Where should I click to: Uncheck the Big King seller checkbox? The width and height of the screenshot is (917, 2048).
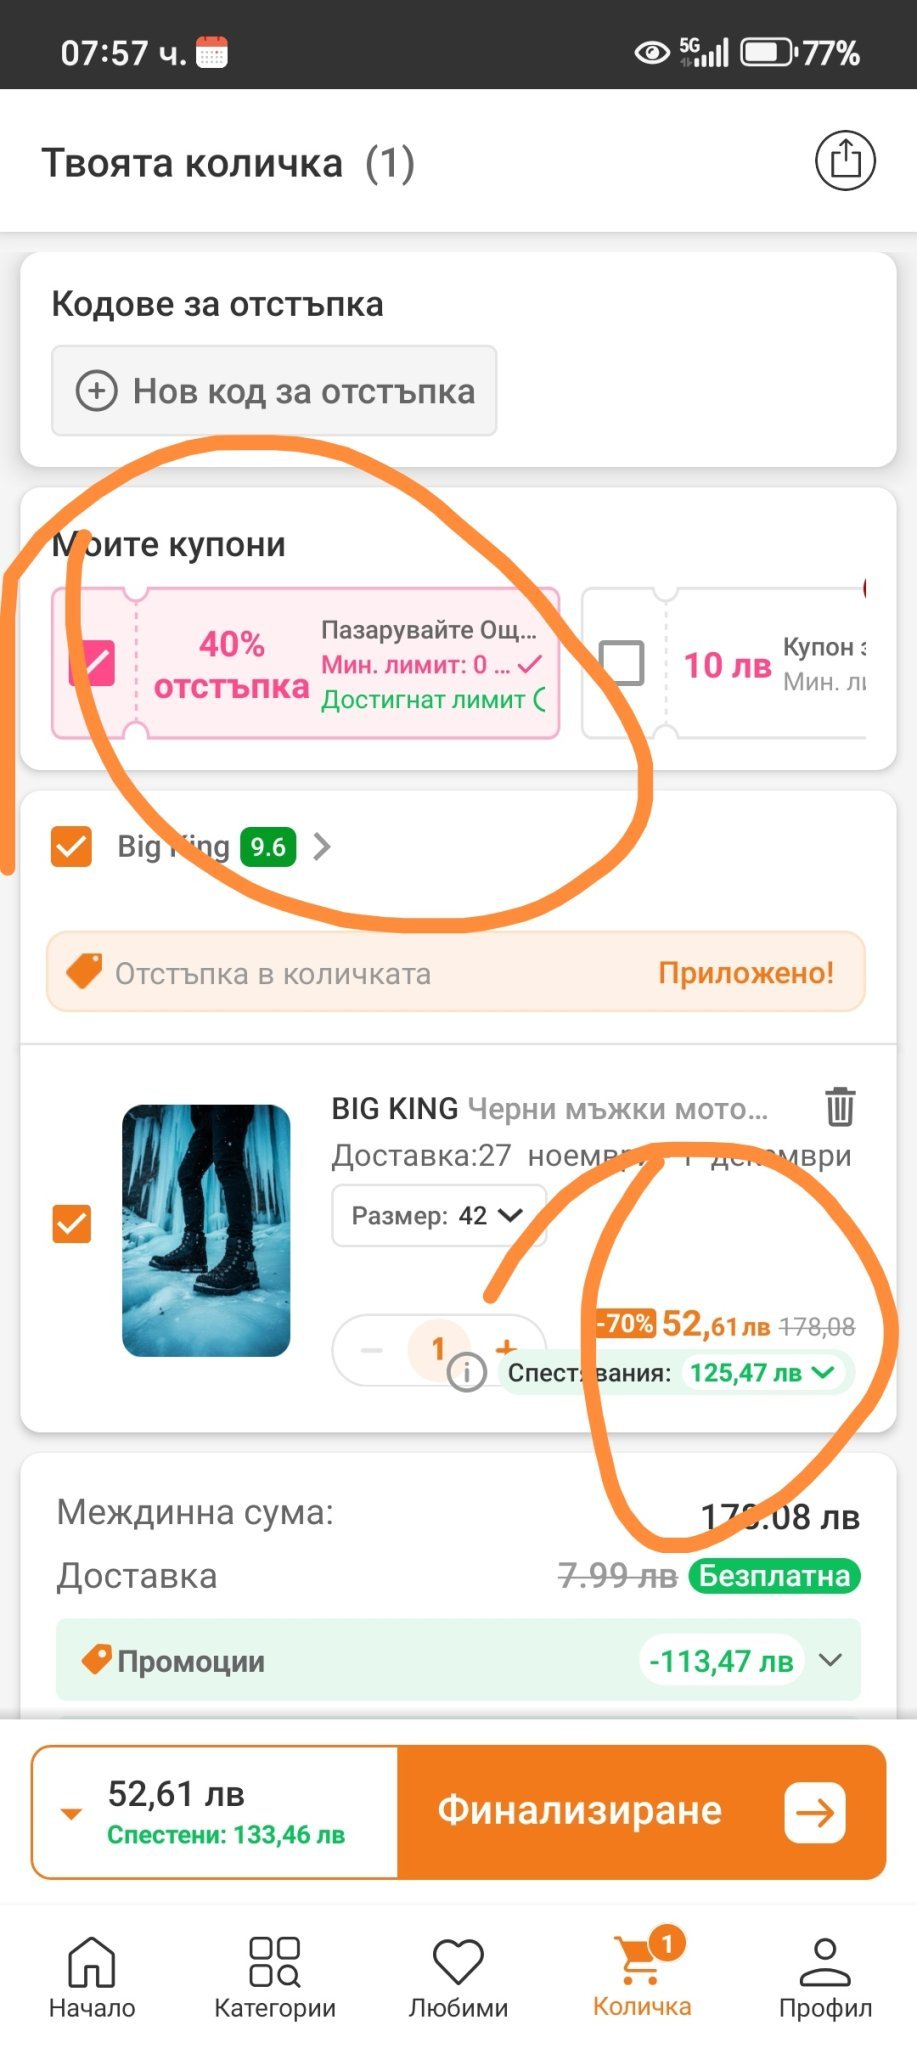(x=72, y=847)
